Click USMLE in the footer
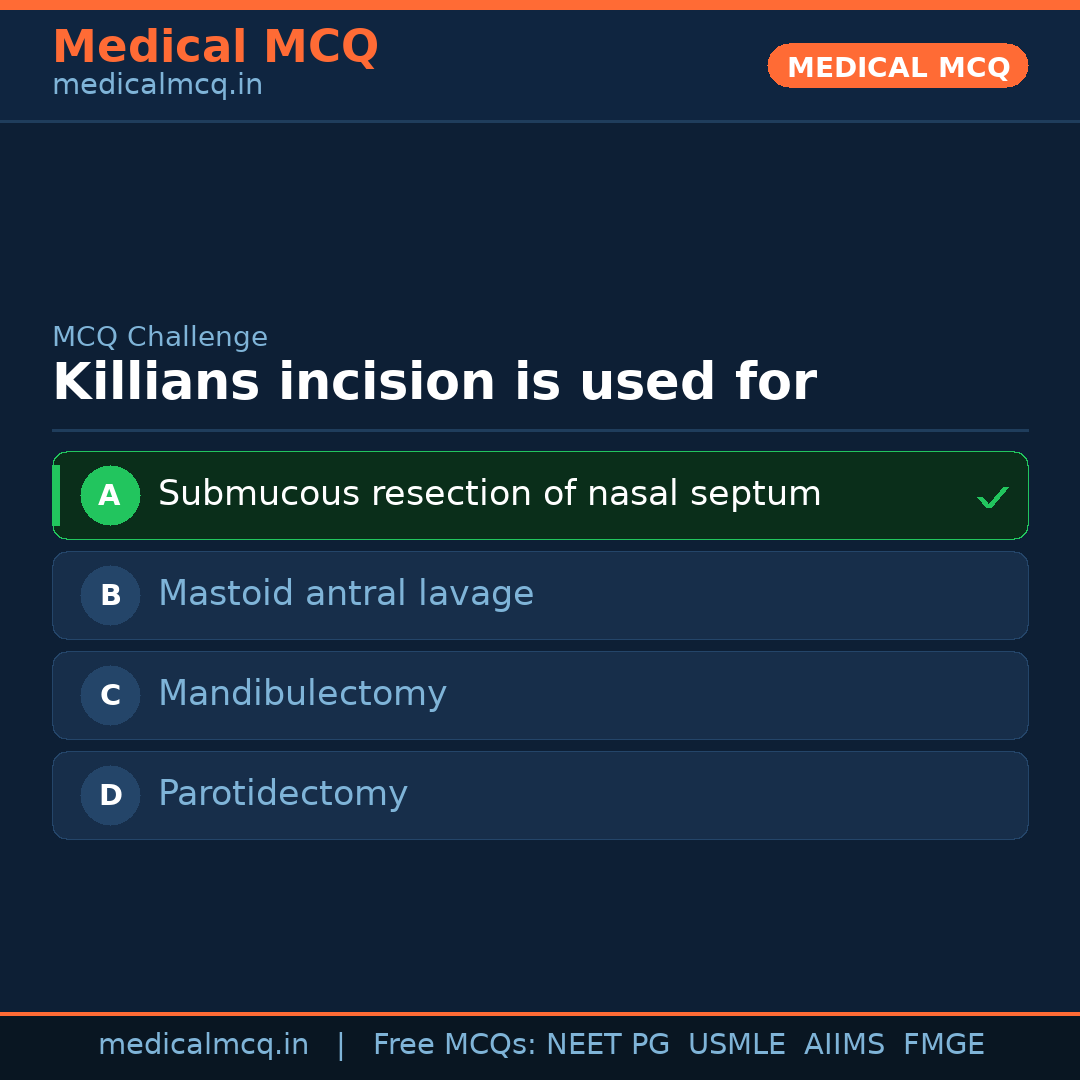This screenshot has width=1080, height=1080. click(736, 1045)
